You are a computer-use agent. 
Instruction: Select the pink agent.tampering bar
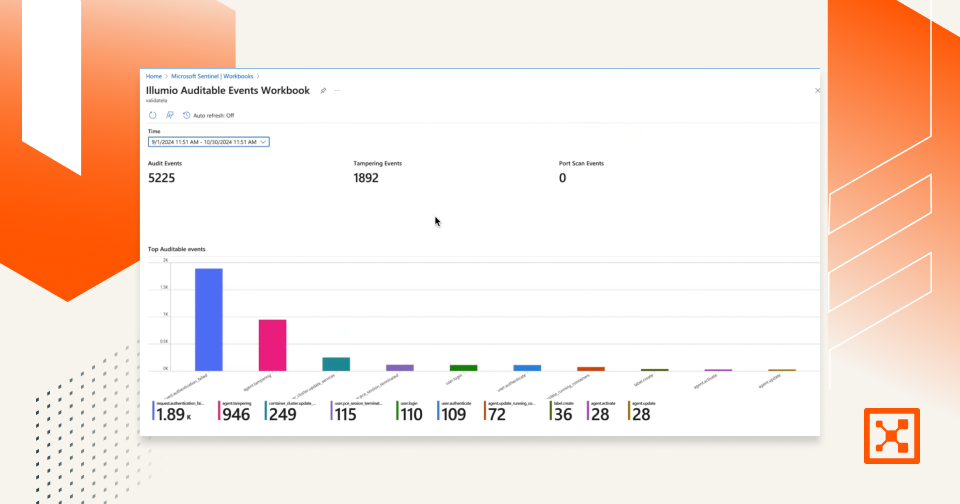[x=272, y=345]
